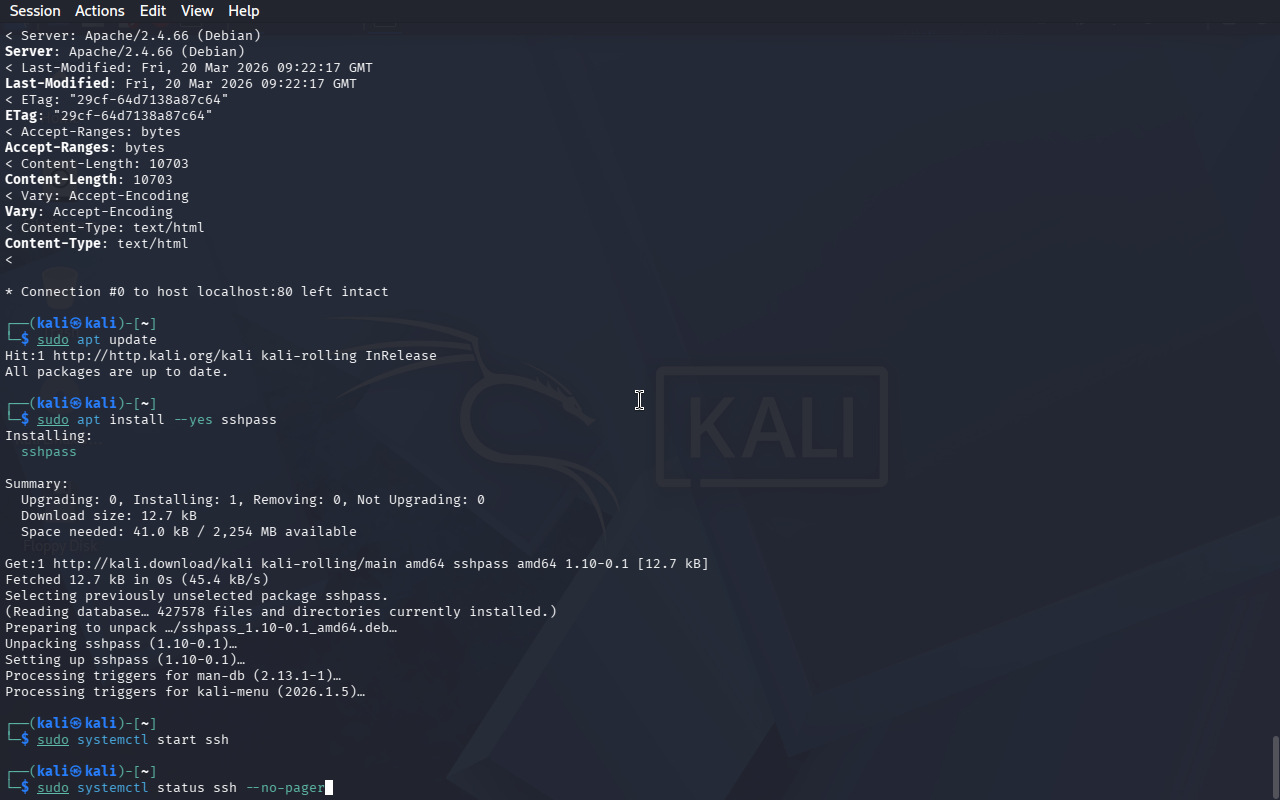Click the 'Fetched 12.7 kB in 0s' output line
The width and height of the screenshot is (1280, 800).
tap(137, 580)
